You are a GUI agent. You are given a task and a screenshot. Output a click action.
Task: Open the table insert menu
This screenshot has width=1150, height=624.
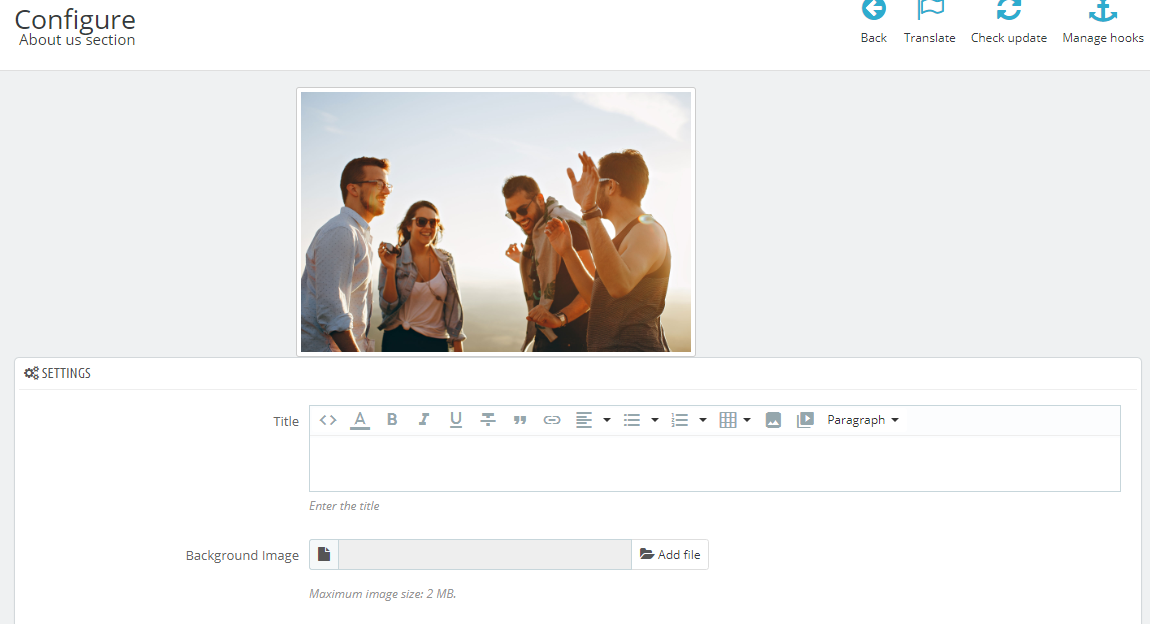pyautogui.click(x=734, y=420)
